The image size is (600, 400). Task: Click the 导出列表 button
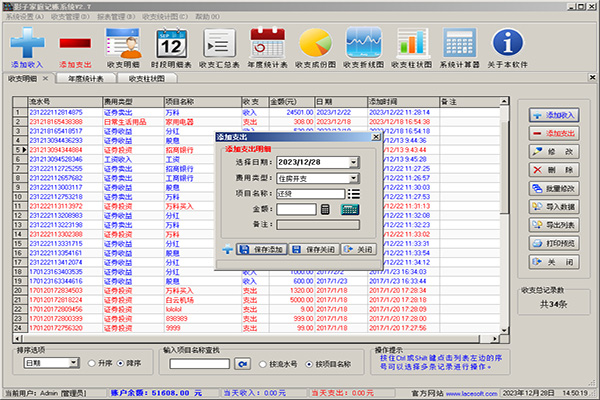click(x=554, y=225)
